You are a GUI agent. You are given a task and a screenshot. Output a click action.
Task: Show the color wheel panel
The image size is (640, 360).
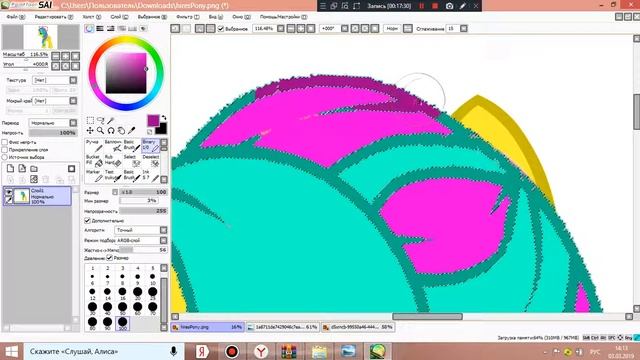pyautogui.click(x=89, y=29)
